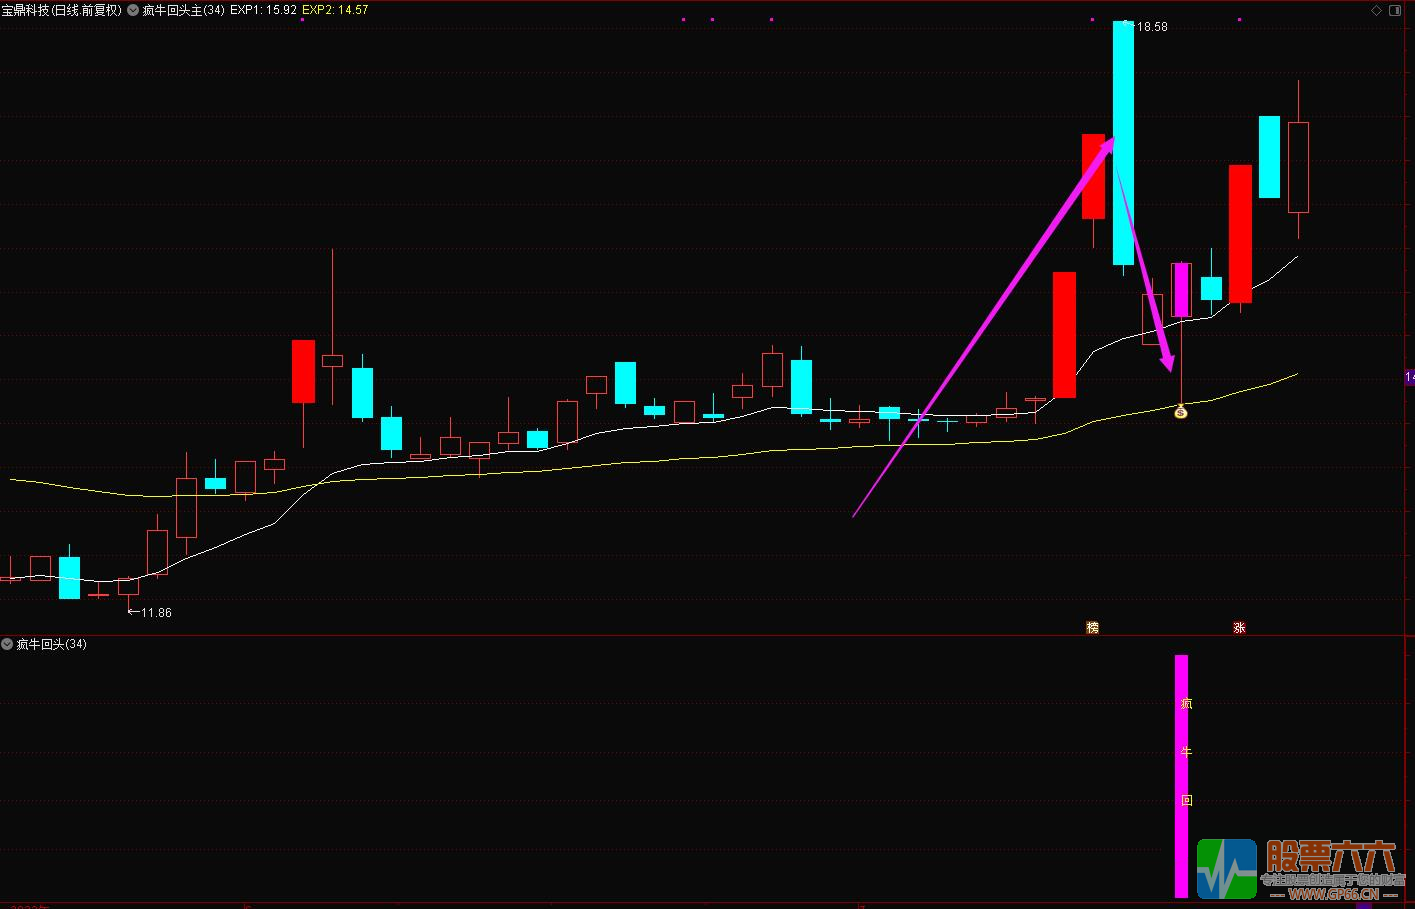Screen dimensions: 1415x909
Task: Select the magenta 疯牛回头 signal bar
Action: (x=1181, y=775)
